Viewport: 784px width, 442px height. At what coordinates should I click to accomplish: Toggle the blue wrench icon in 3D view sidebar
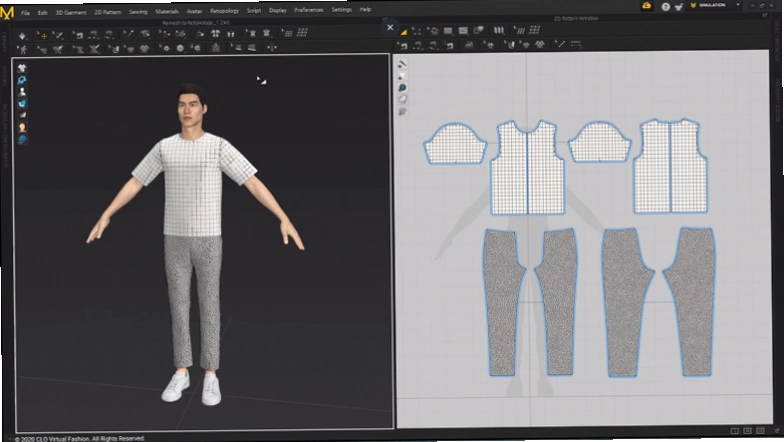coord(22,80)
